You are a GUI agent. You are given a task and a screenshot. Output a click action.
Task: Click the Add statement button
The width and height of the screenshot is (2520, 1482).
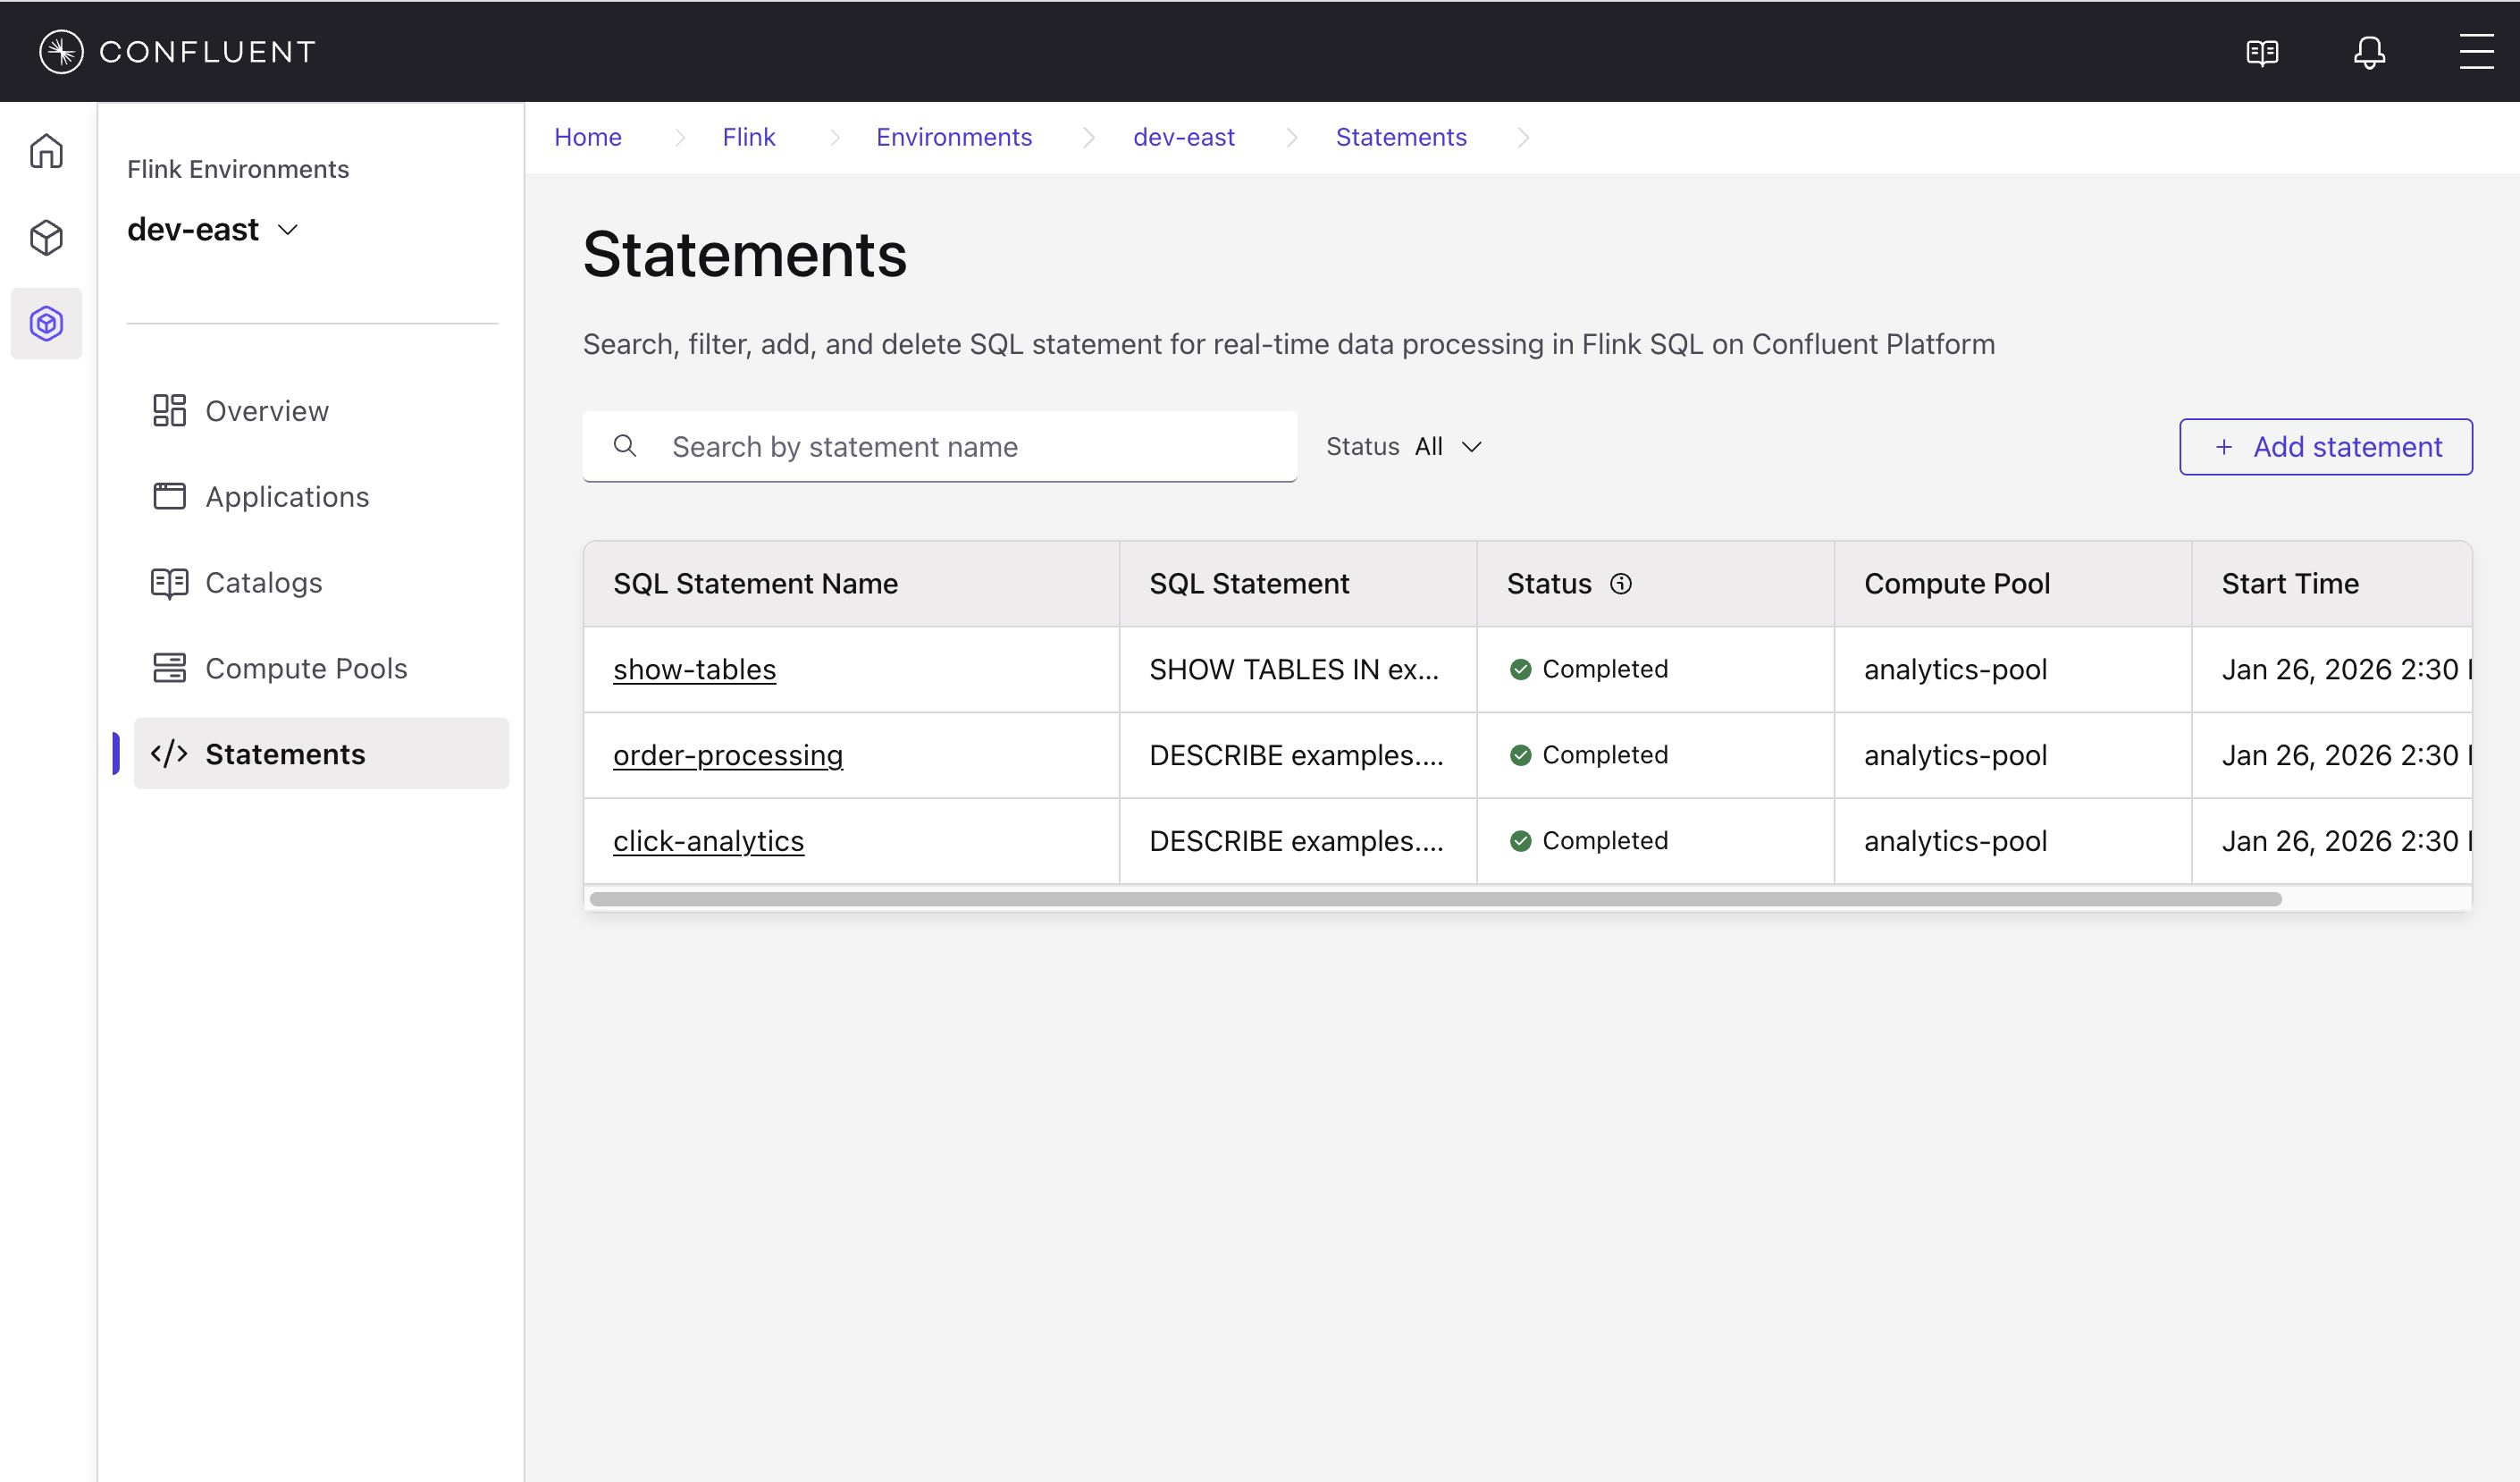[2325, 447]
